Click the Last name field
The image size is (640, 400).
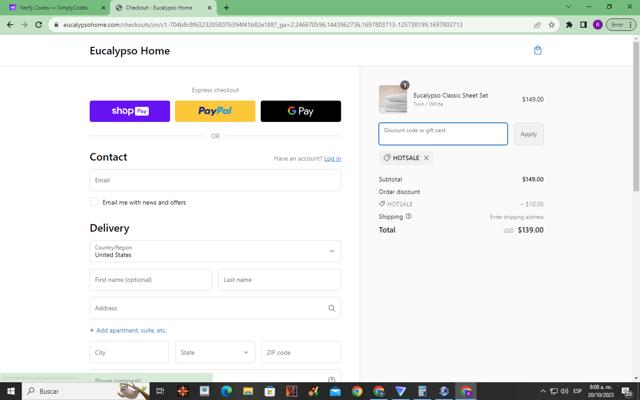280,280
